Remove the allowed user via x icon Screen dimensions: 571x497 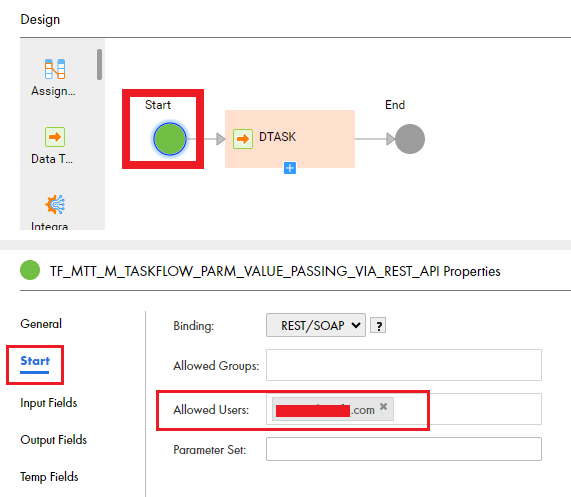click(383, 406)
